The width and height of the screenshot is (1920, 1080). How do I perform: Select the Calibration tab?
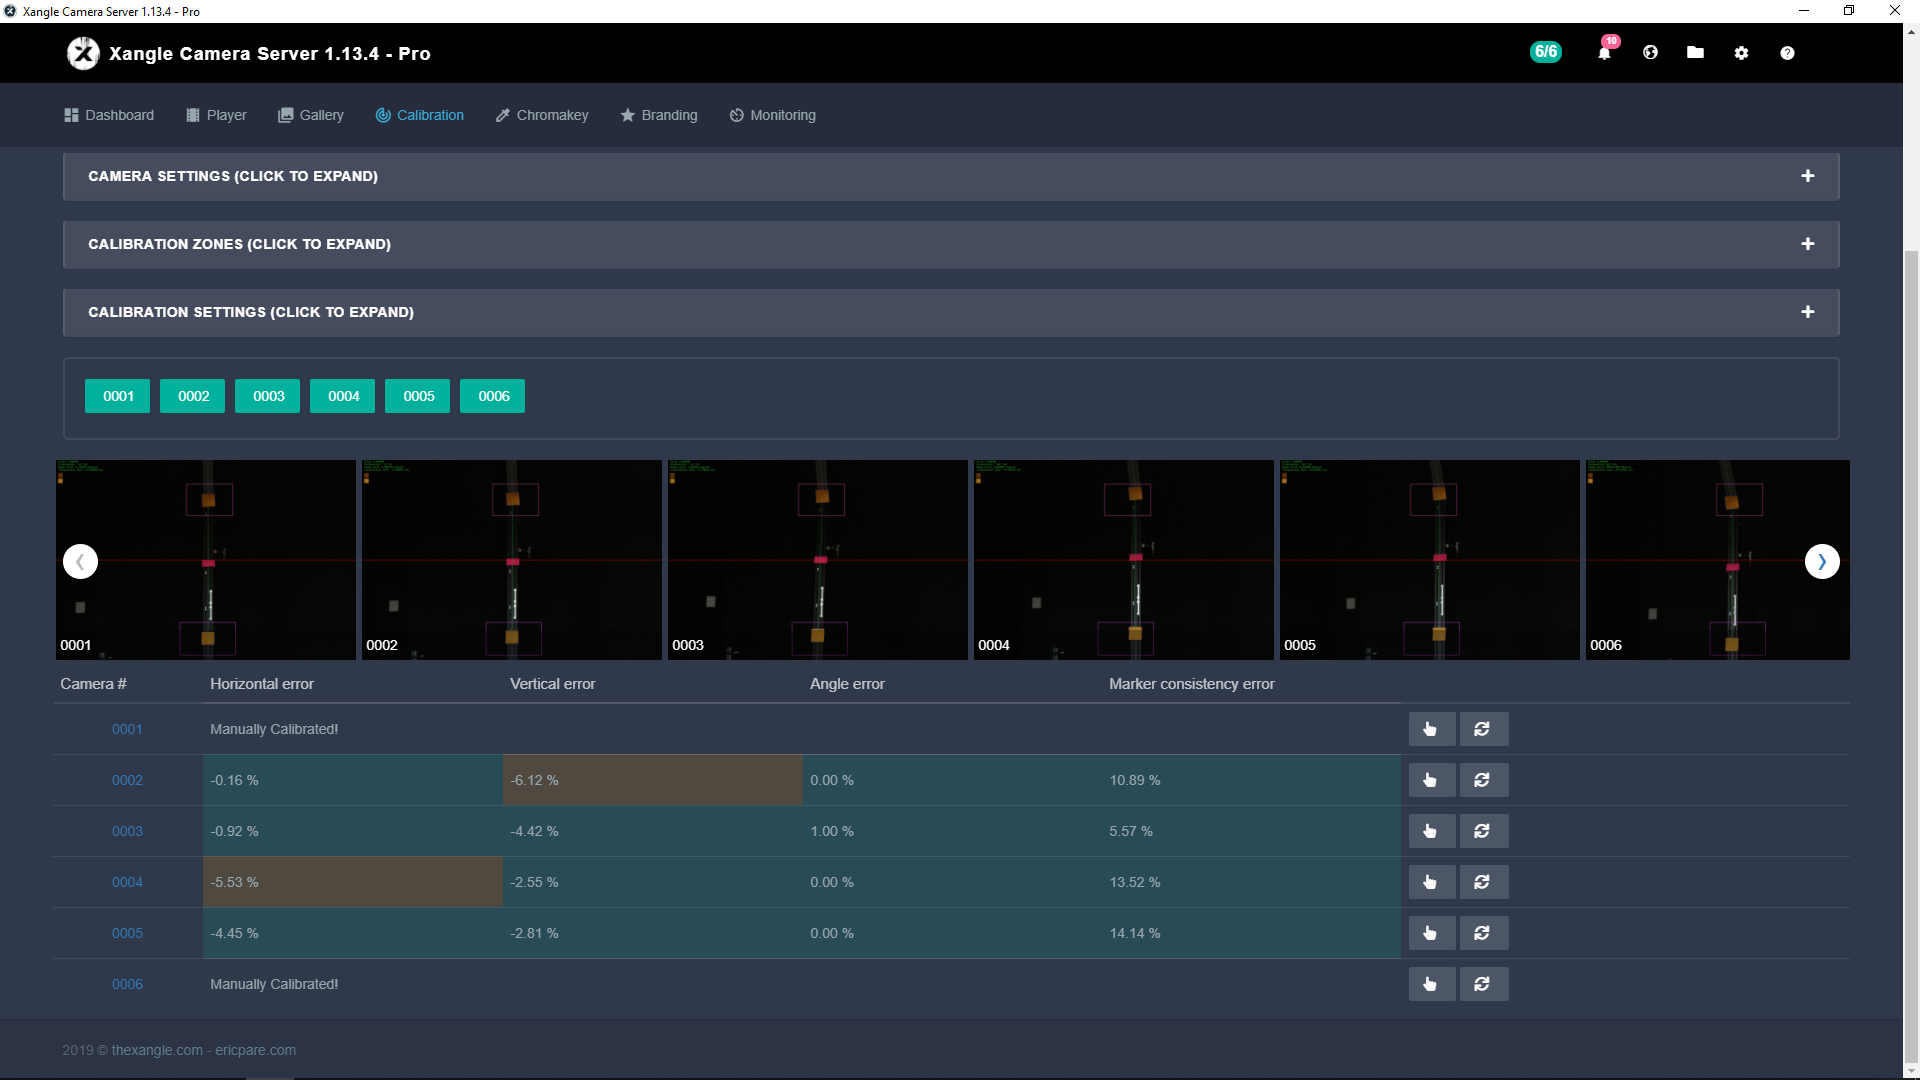click(420, 115)
